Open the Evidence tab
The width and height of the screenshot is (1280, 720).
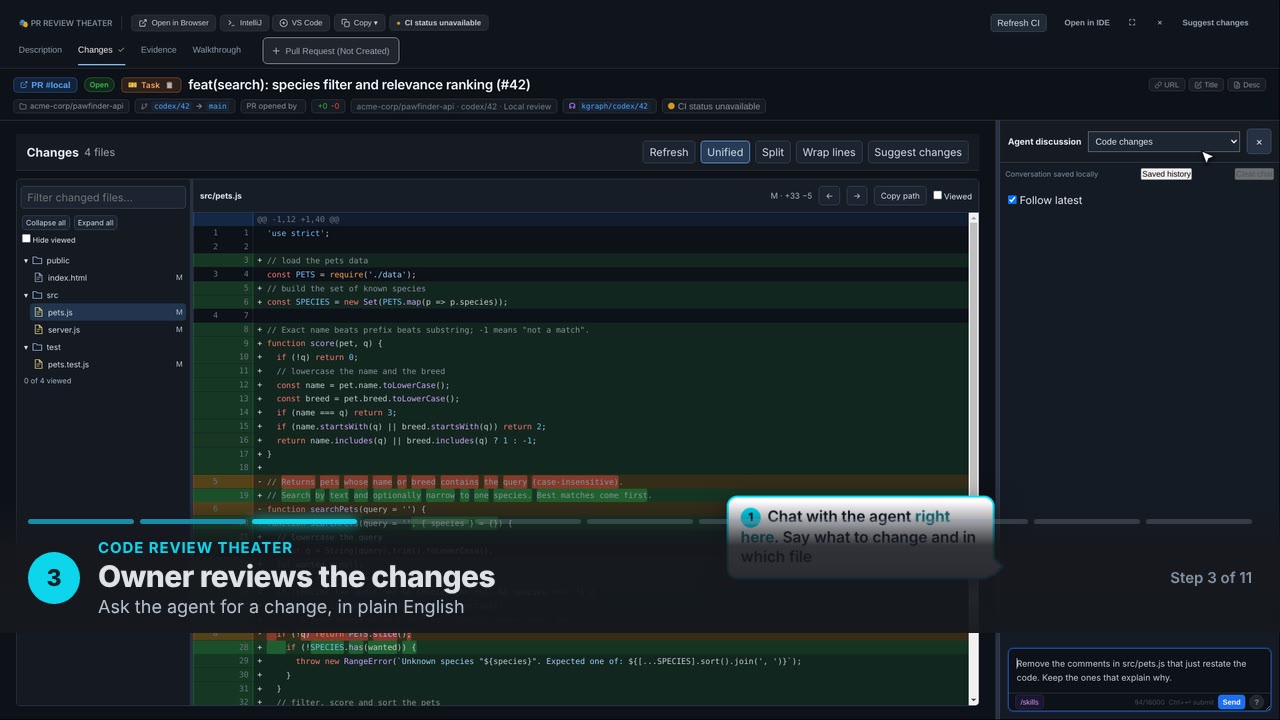pos(158,50)
